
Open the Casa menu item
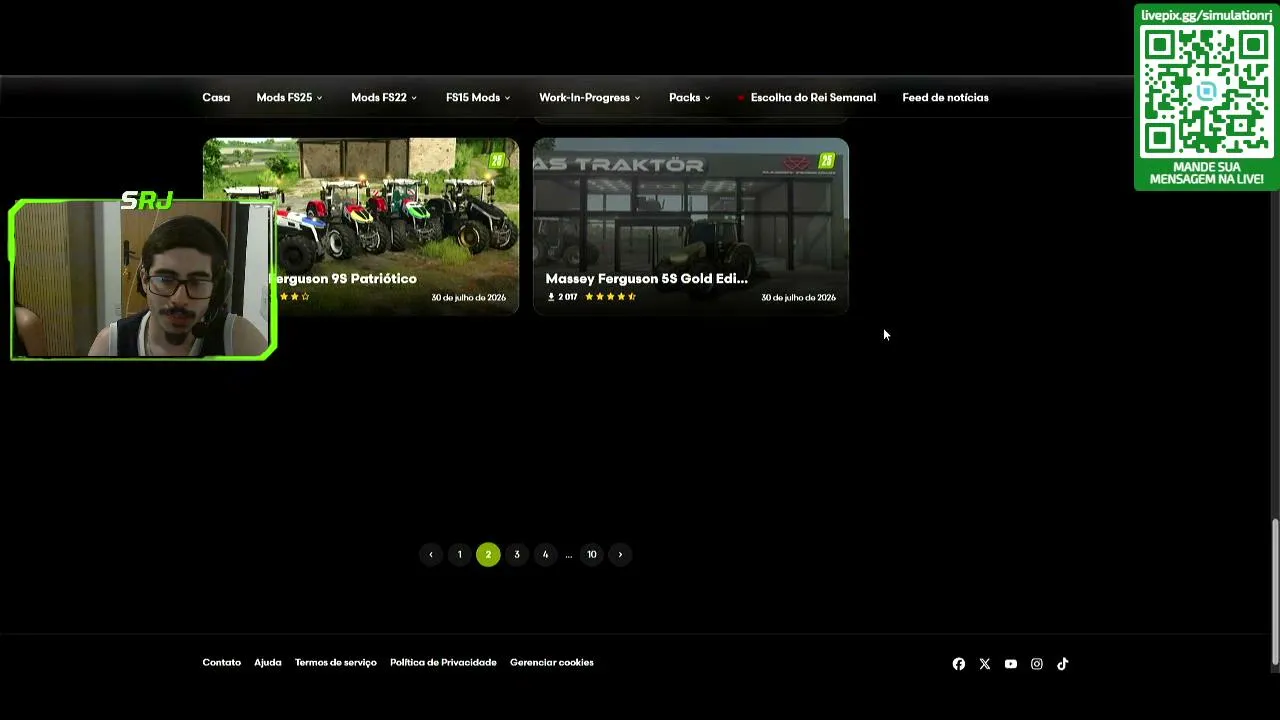(216, 97)
